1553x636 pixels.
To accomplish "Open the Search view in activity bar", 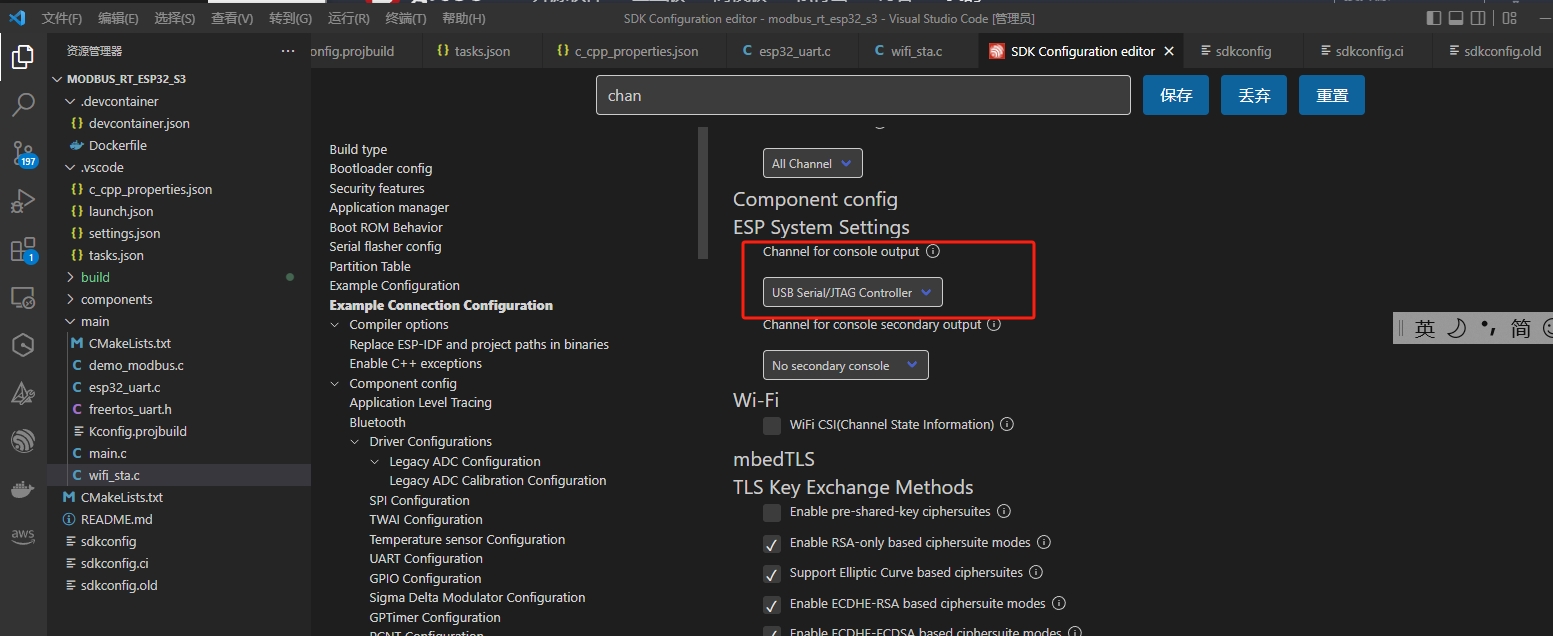I will (22, 104).
